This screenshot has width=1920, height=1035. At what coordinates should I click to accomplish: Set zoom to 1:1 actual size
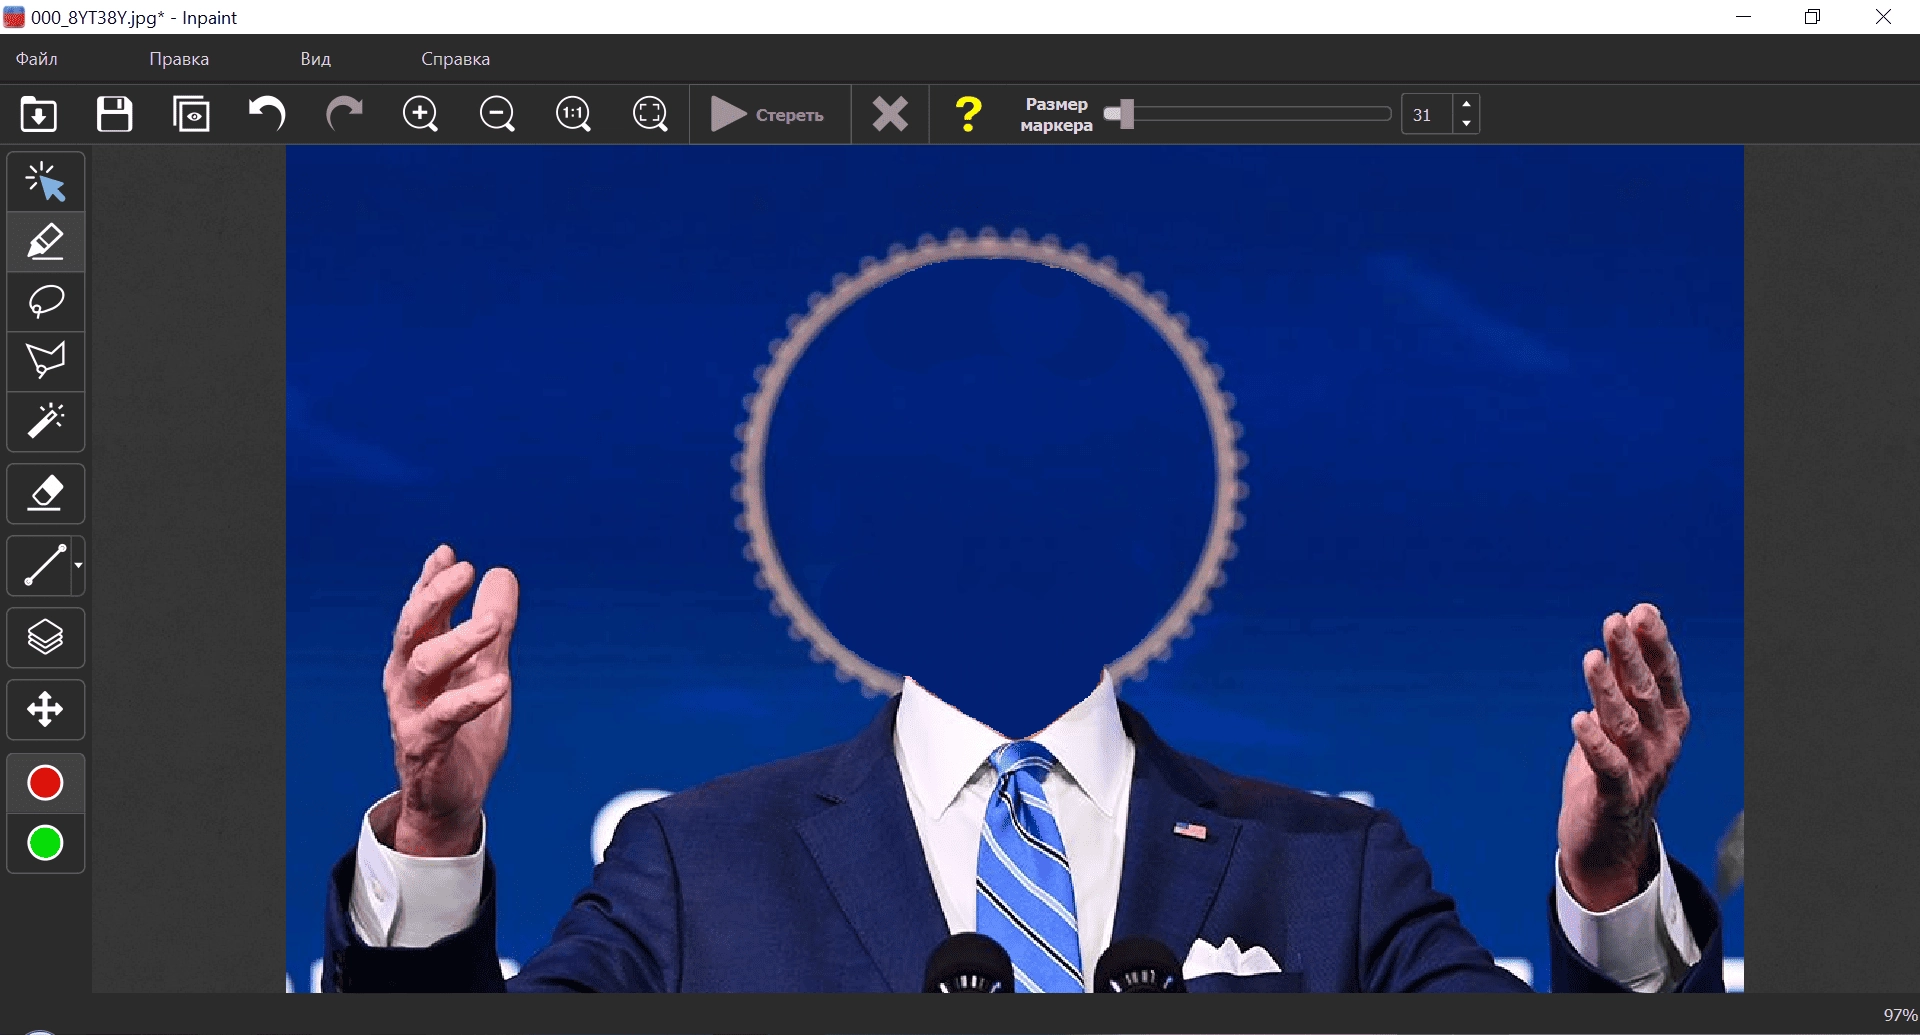coord(573,114)
